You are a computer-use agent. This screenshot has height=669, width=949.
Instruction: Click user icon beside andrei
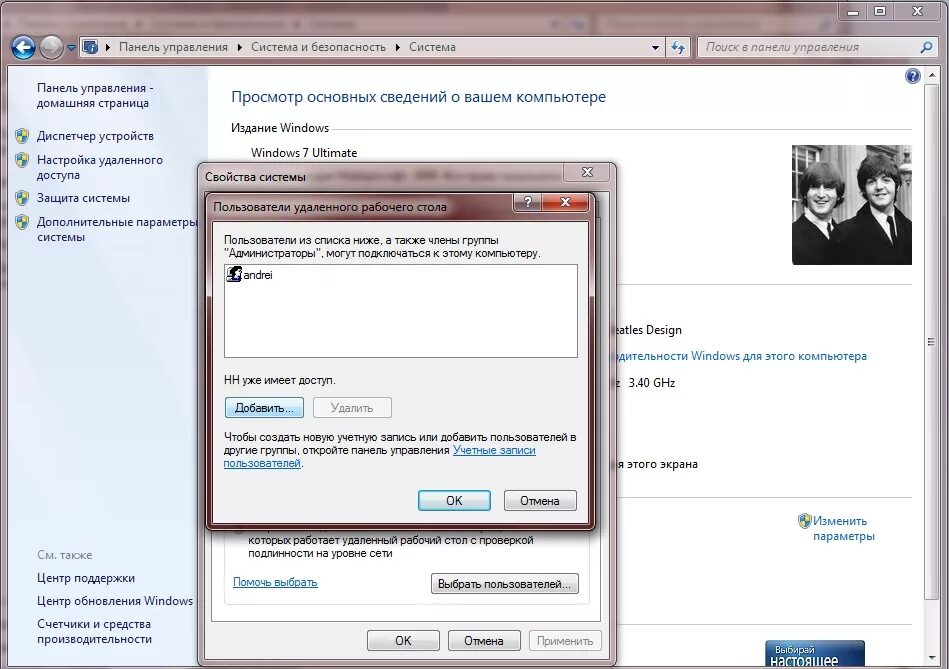234,274
